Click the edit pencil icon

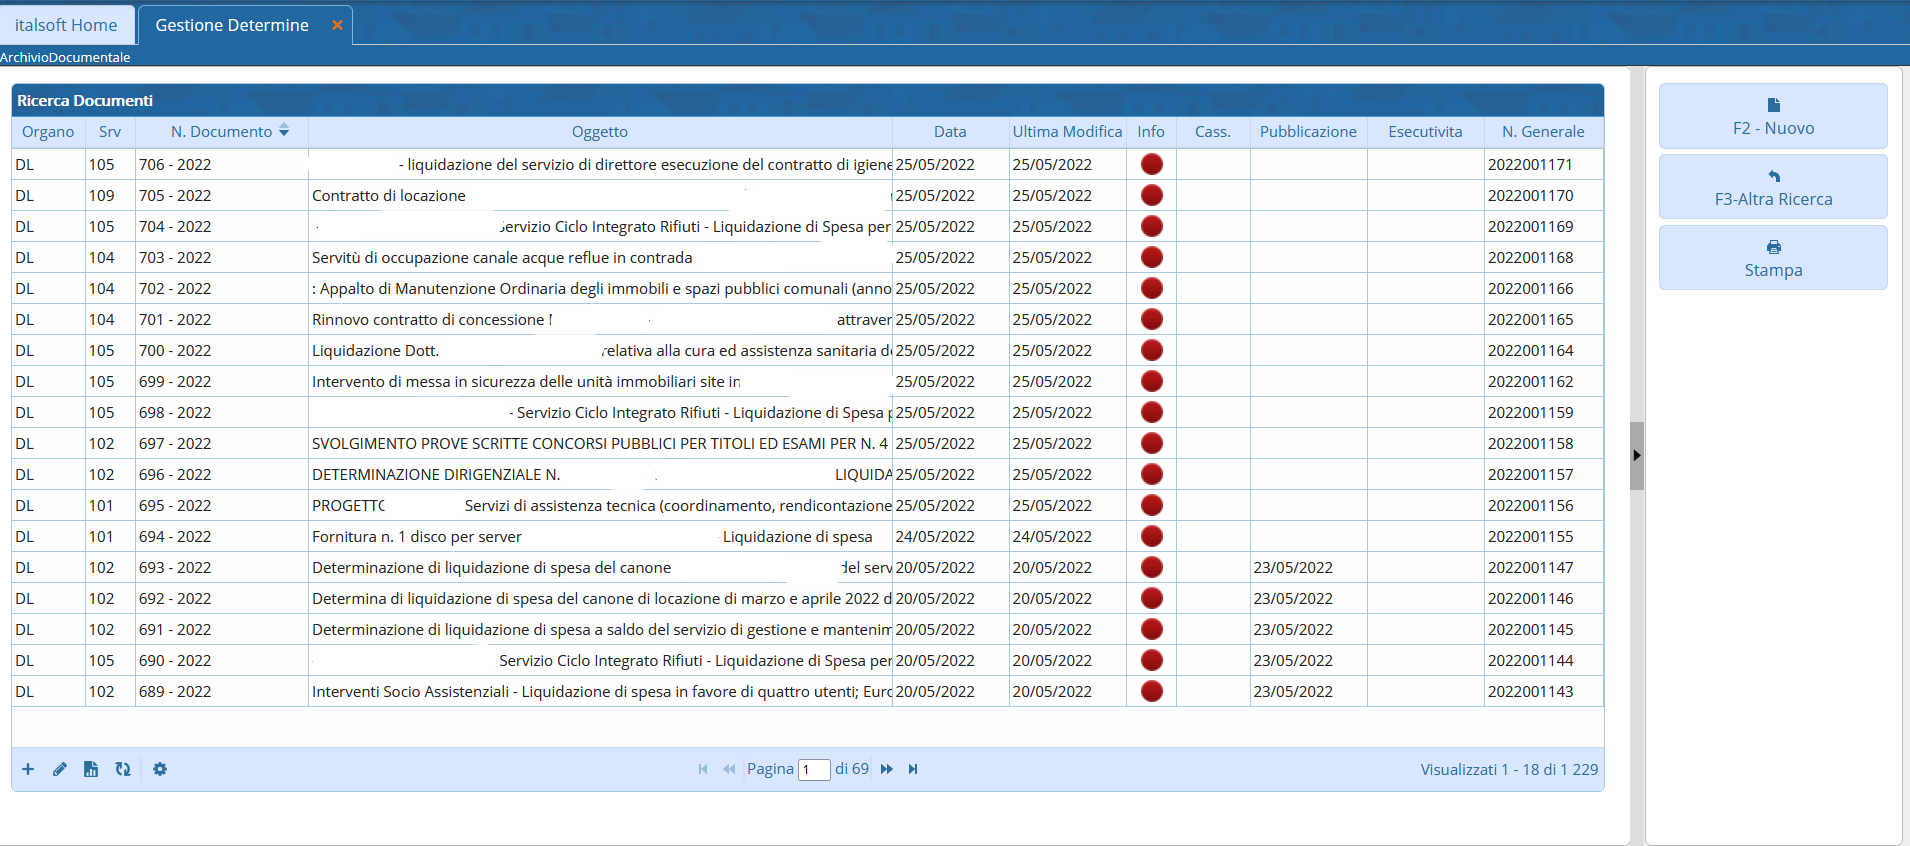pyautogui.click(x=60, y=769)
